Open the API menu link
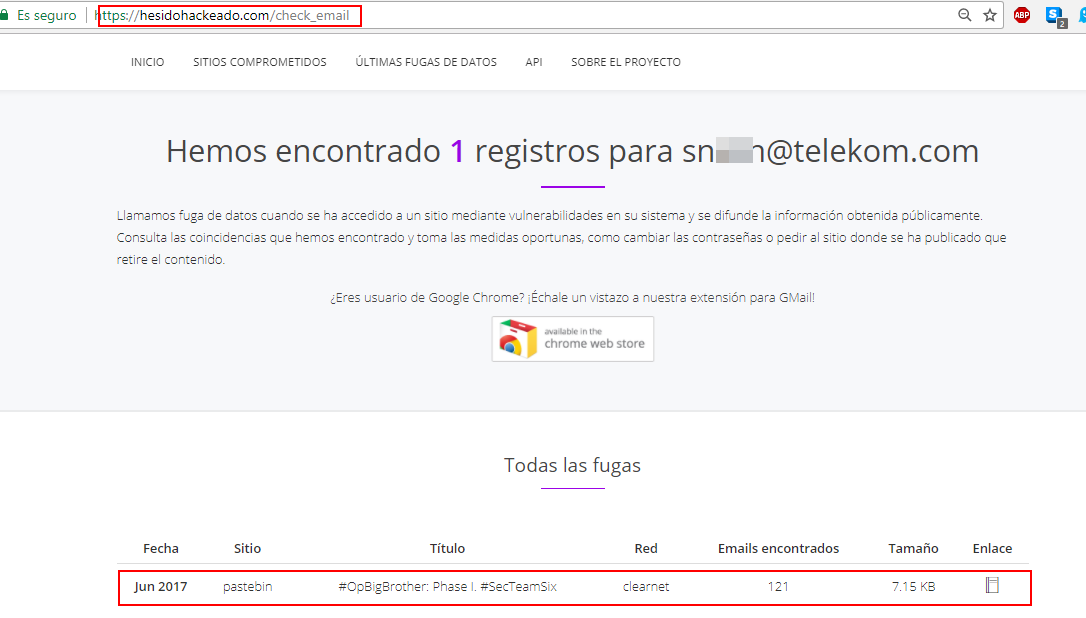 [x=534, y=62]
